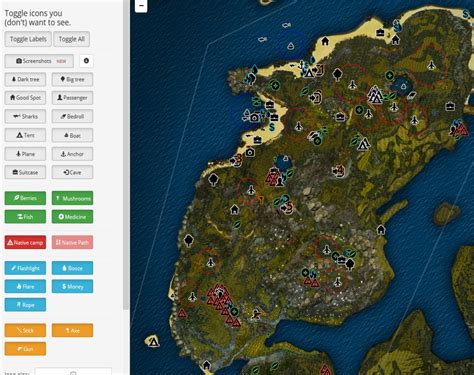Screen dimensions: 474x375
Task: Open the Screenshots NEW button
Action: (x=39, y=61)
